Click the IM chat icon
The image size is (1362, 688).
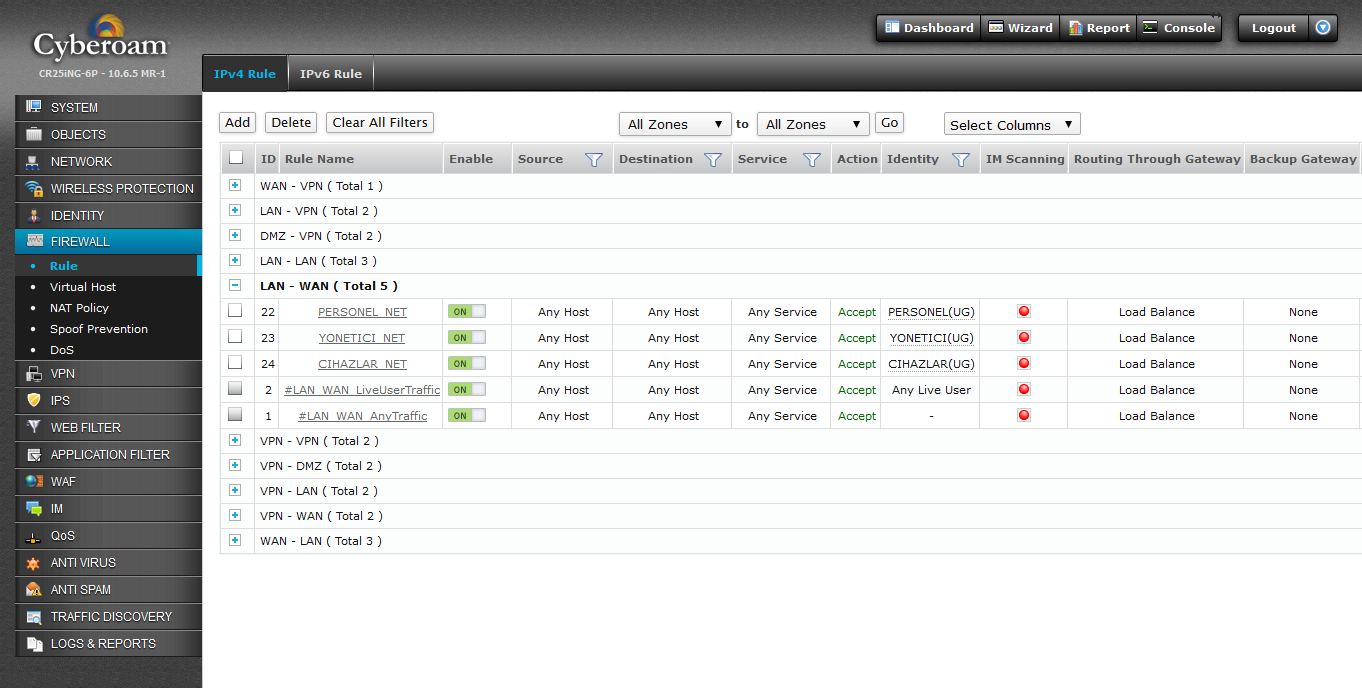pyautogui.click(x=34, y=508)
